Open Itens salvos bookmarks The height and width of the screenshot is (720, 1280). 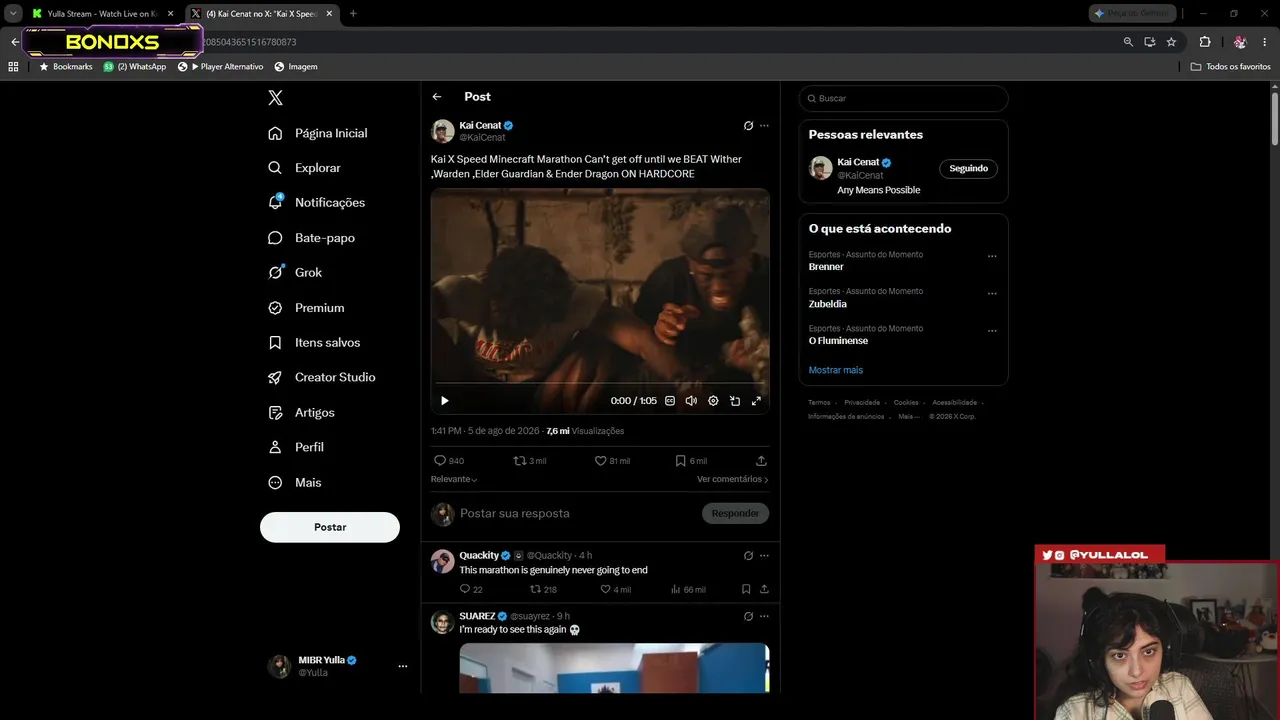[314, 343]
